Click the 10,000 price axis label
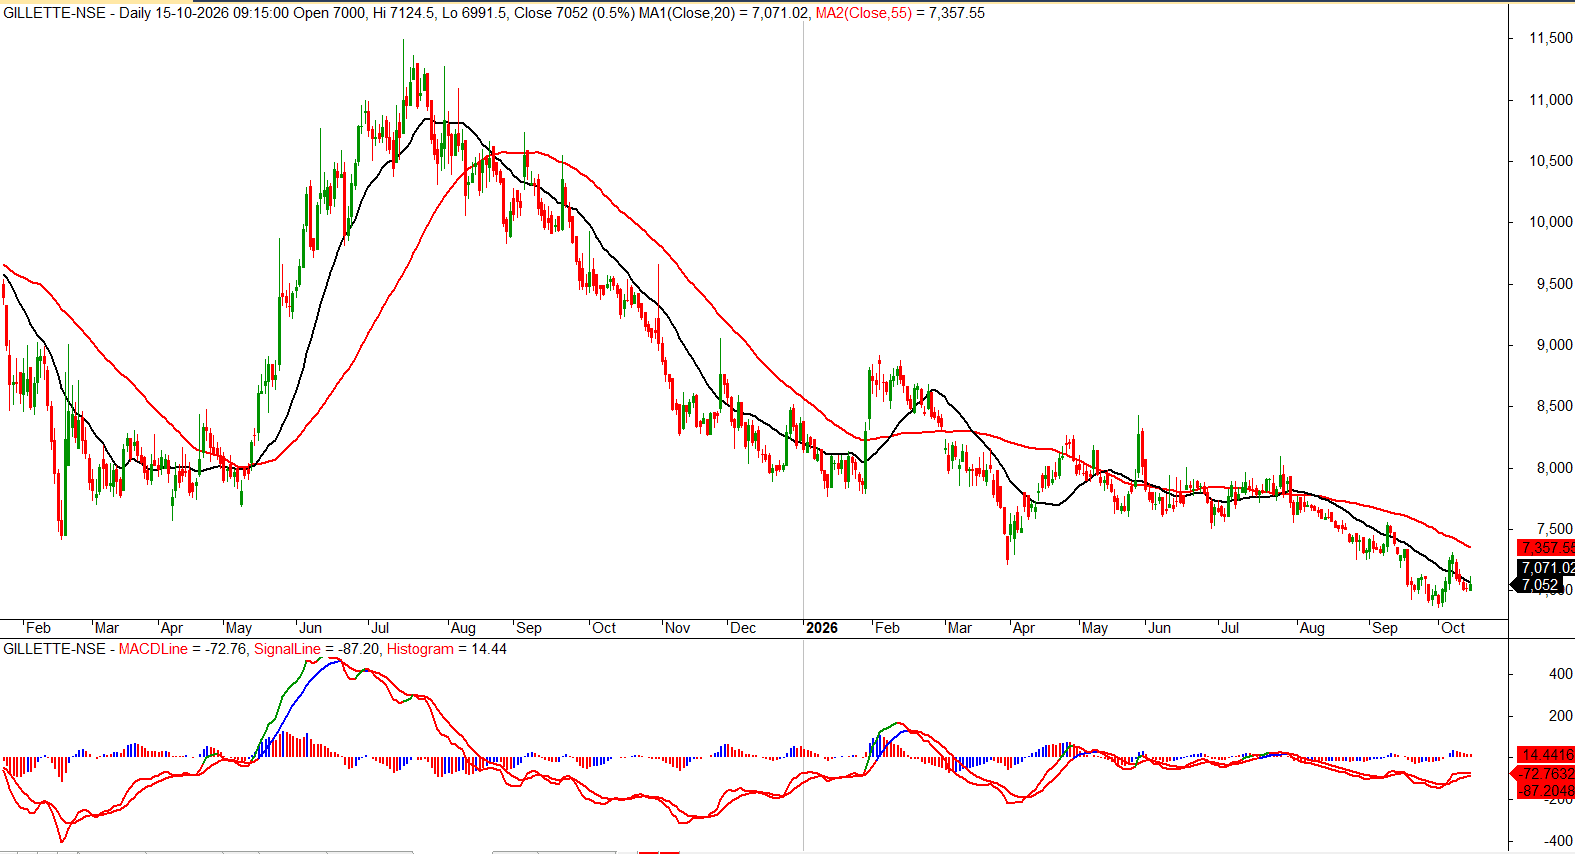Image resolution: width=1575 pixels, height=854 pixels. point(1551,222)
